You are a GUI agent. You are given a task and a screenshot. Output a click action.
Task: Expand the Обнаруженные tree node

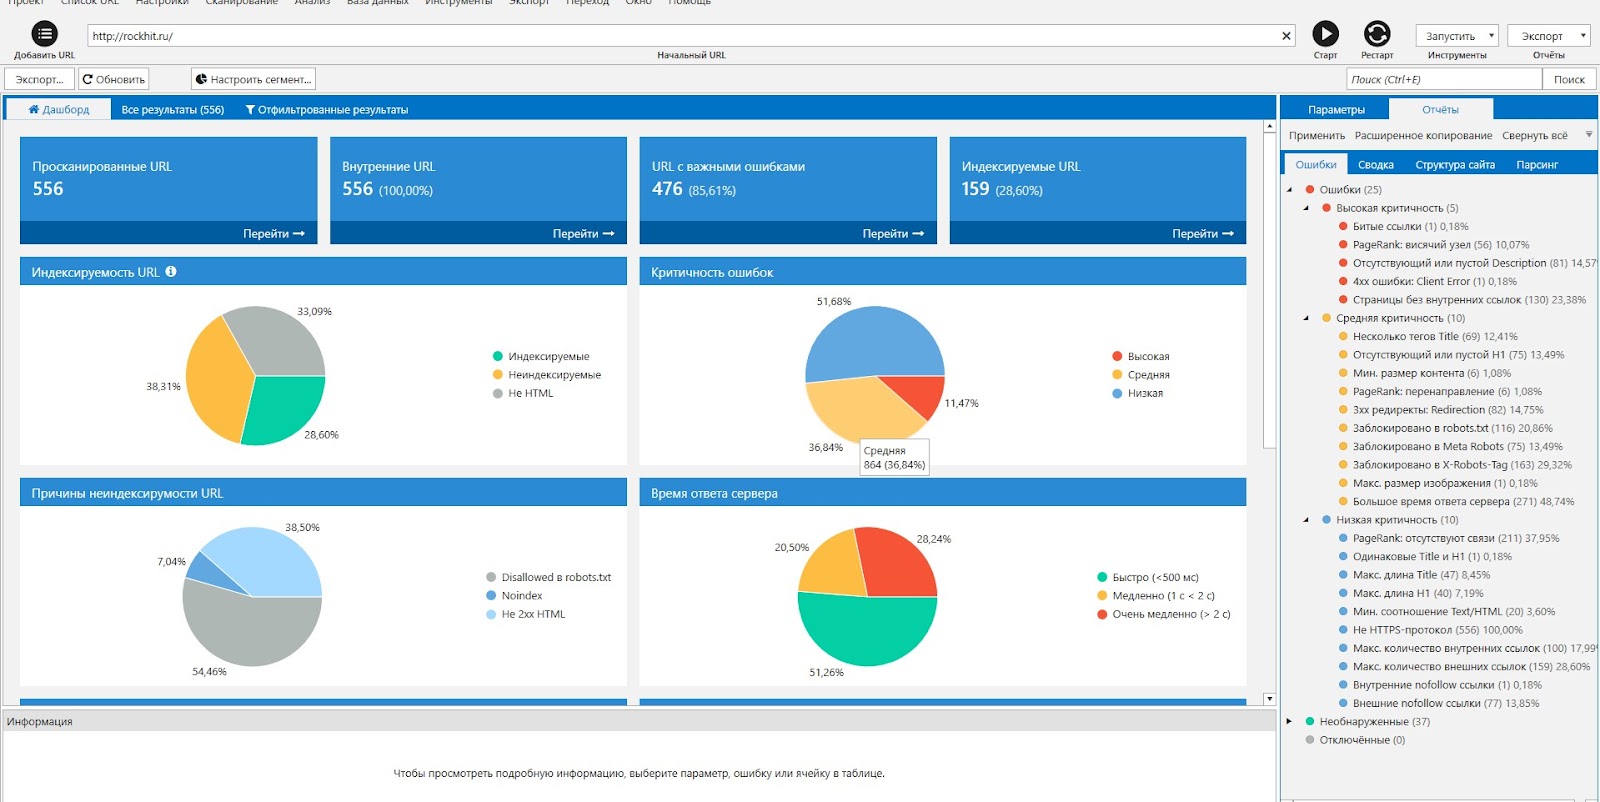pyautogui.click(x=1290, y=721)
